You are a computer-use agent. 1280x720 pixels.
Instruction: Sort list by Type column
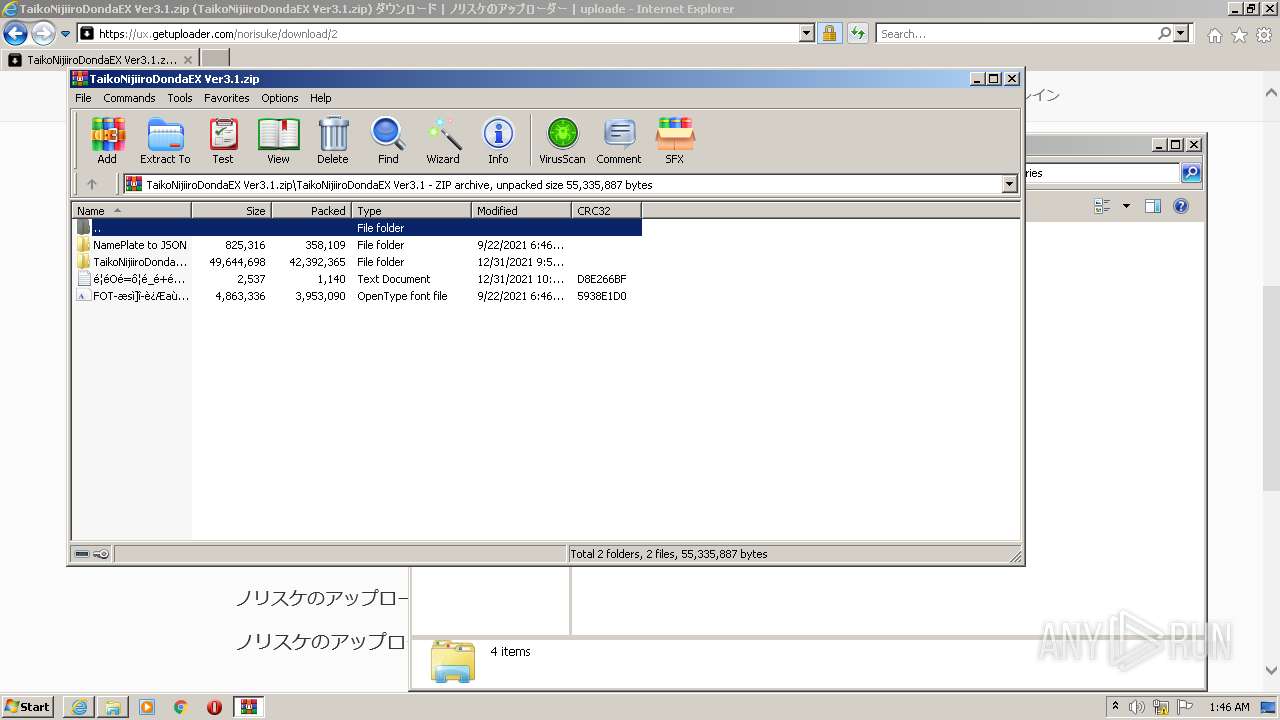pyautogui.click(x=411, y=211)
